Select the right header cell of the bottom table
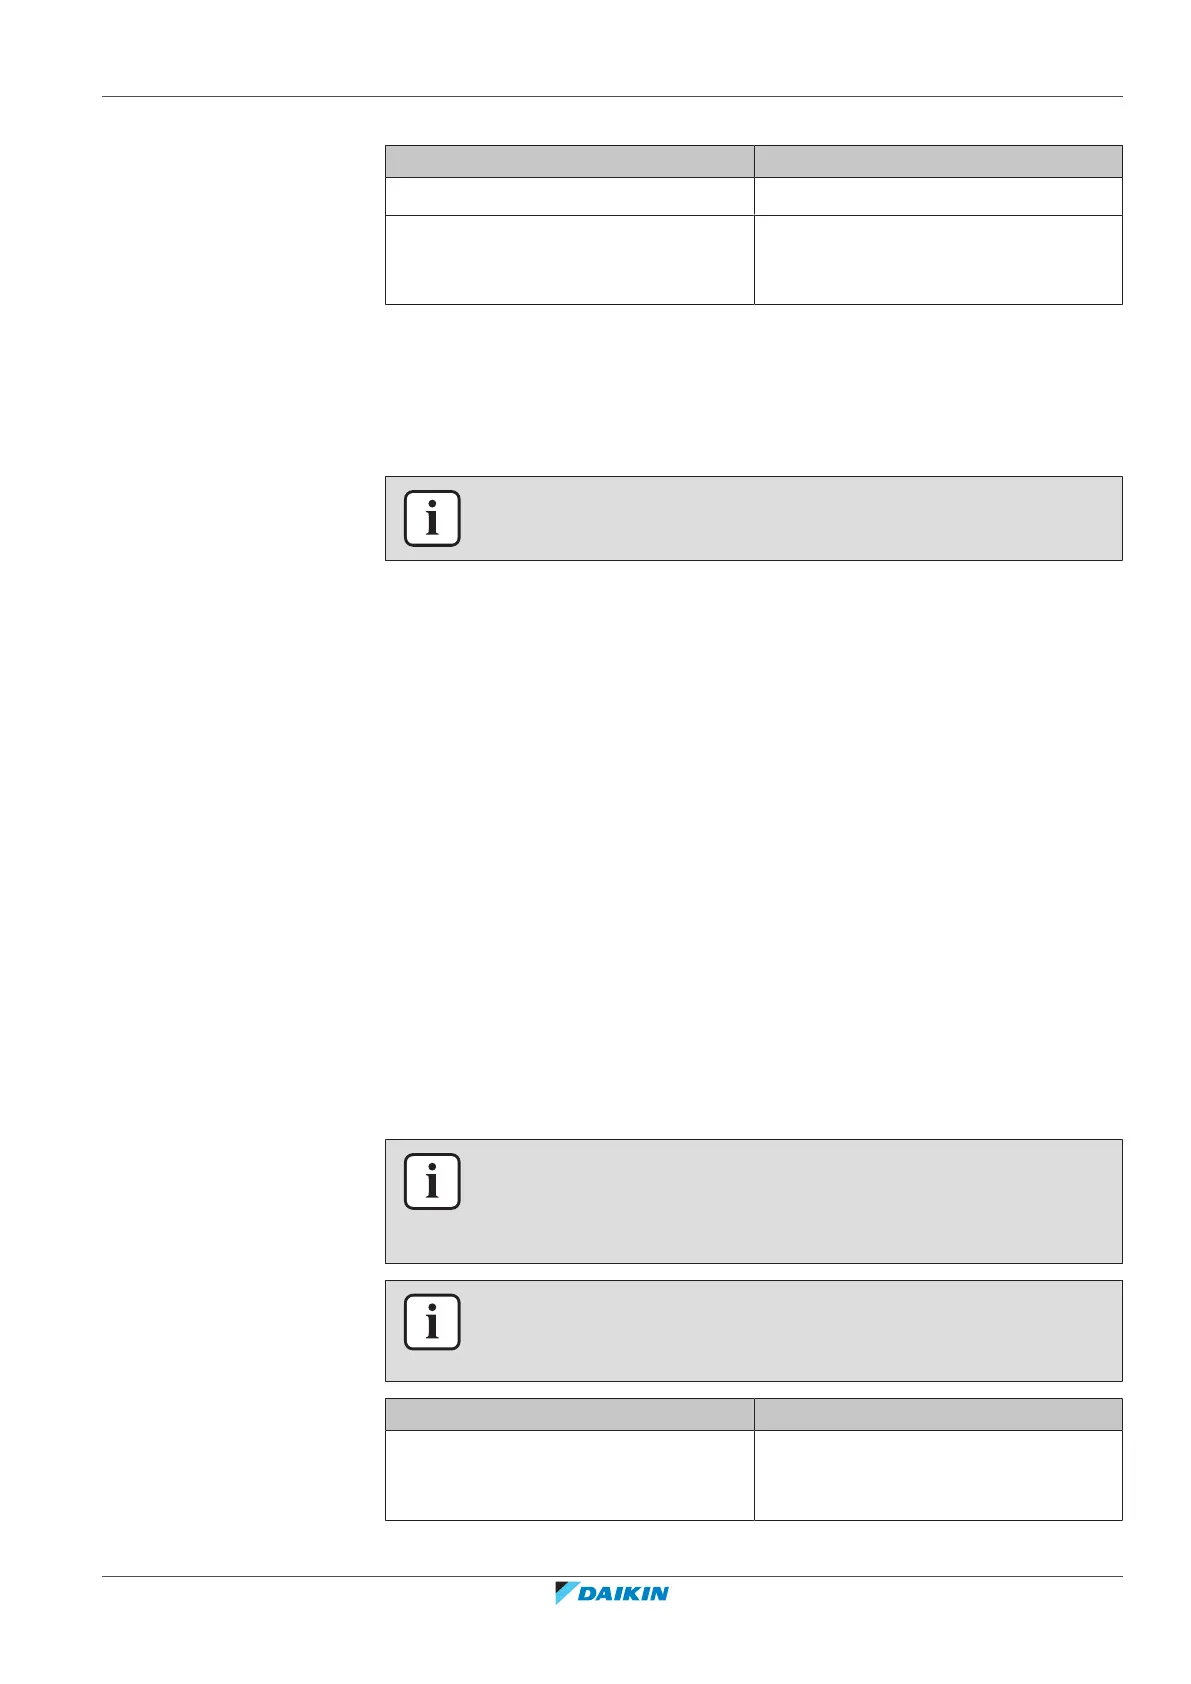This screenshot has height=1684, width=1191. pos(938,1414)
